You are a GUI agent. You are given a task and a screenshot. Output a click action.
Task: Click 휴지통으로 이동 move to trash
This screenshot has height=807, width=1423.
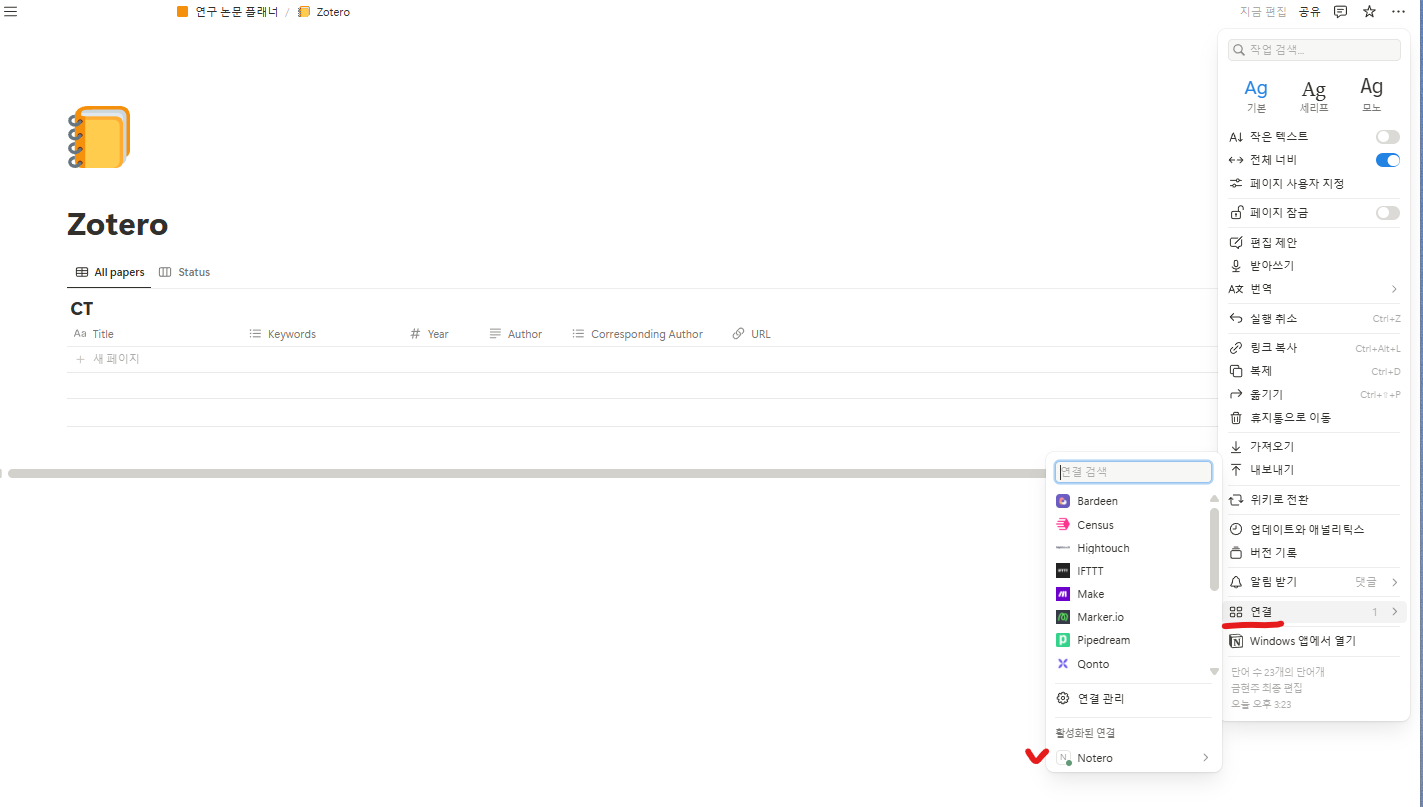(1314, 418)
